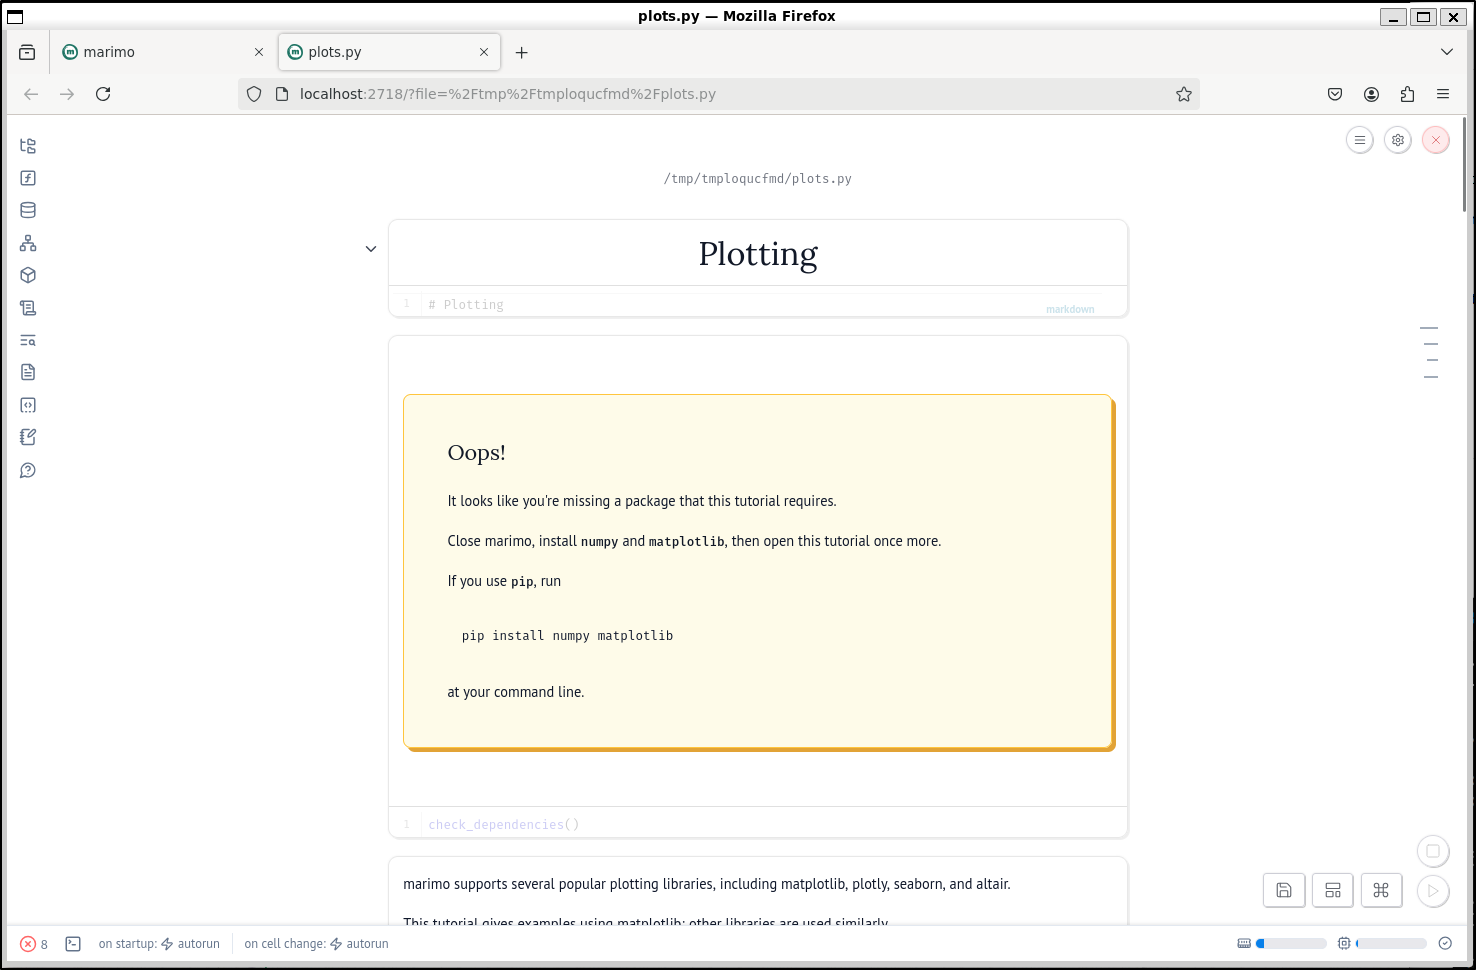Collapse the Plotting section chevron

pyautogui.click(x=371, y=249)
